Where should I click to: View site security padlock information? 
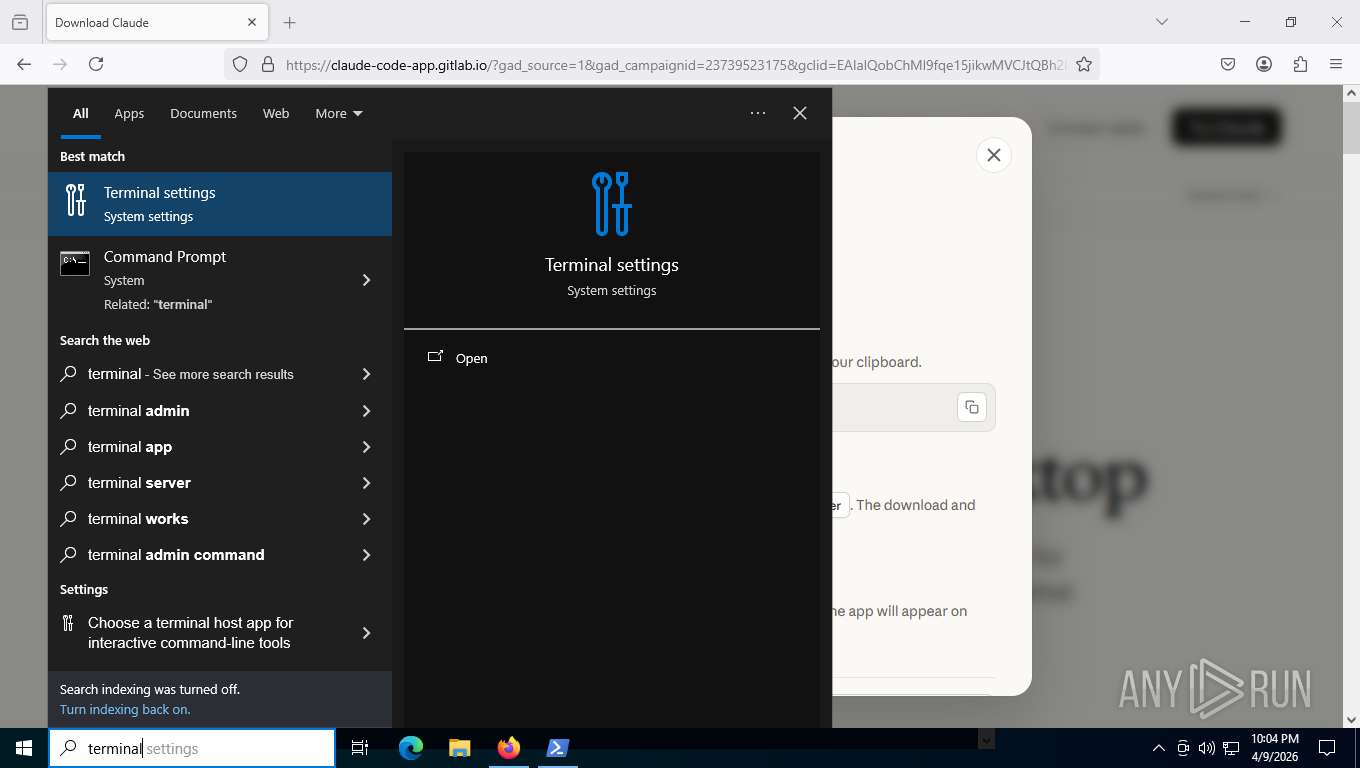[x=267, y=64]
